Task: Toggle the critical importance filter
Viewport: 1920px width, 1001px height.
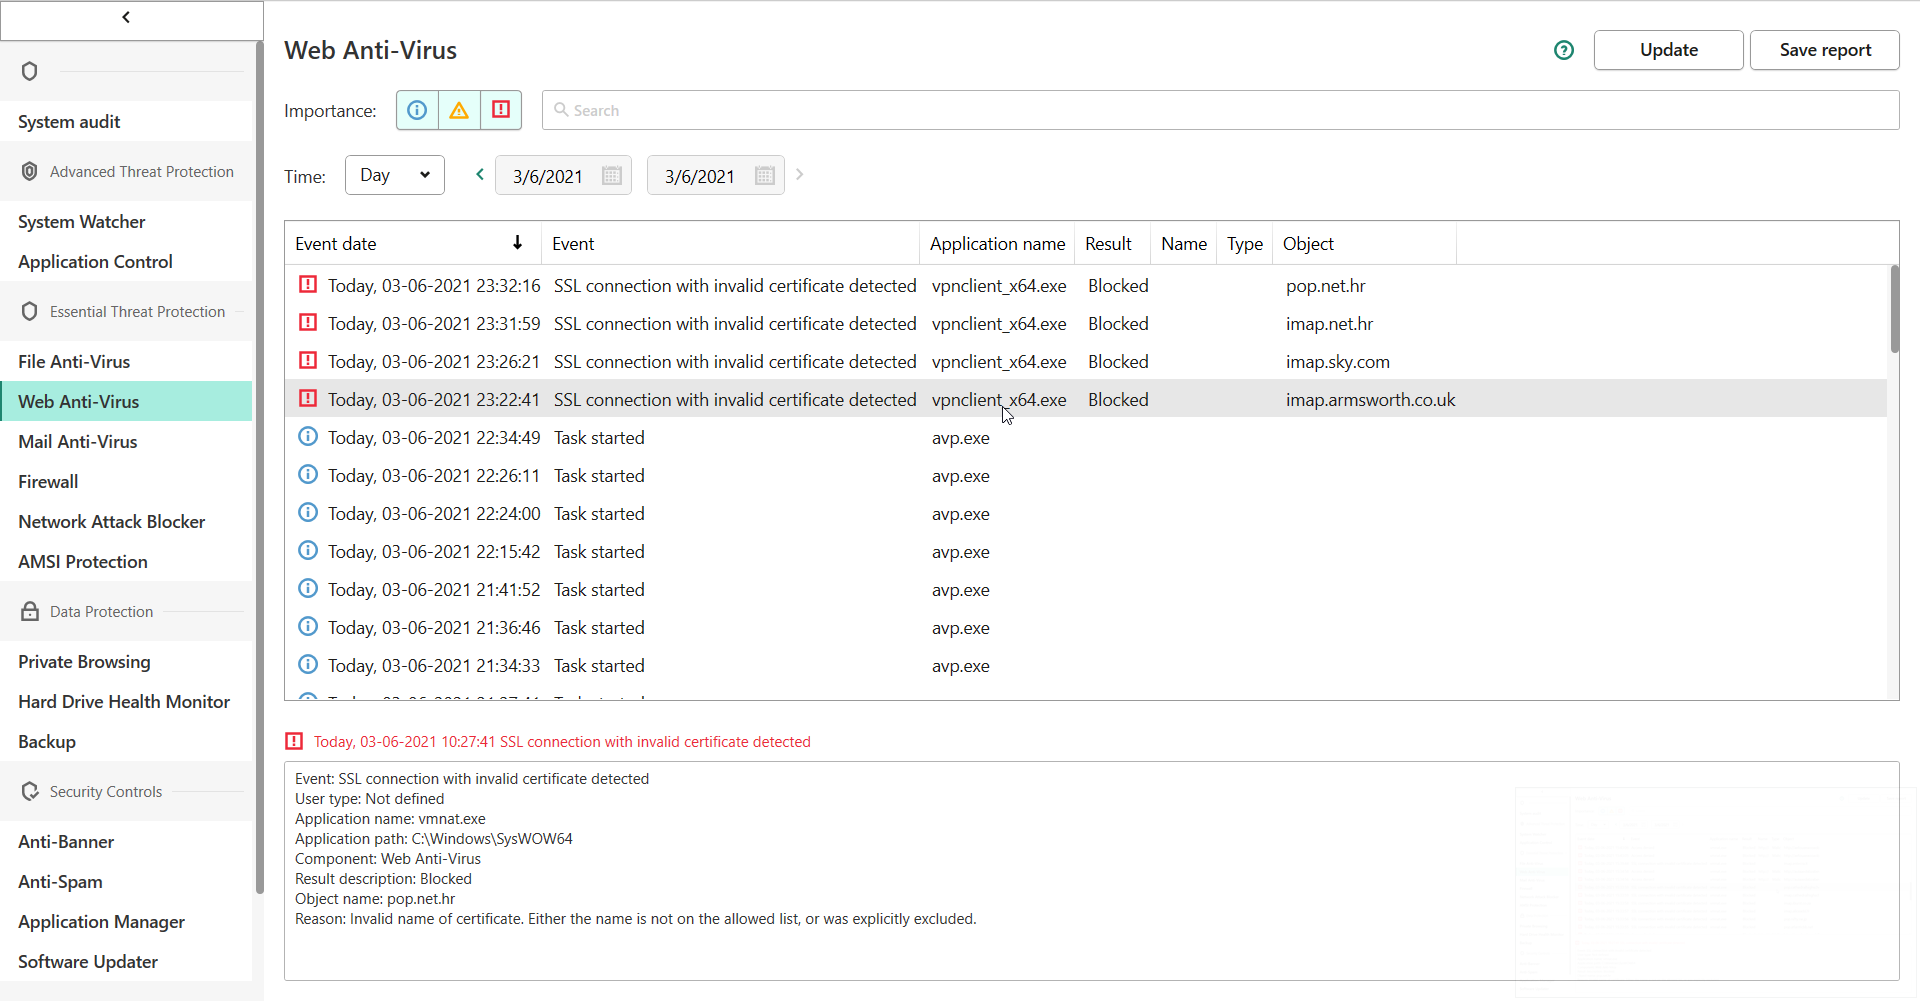Action: (501, 110)
